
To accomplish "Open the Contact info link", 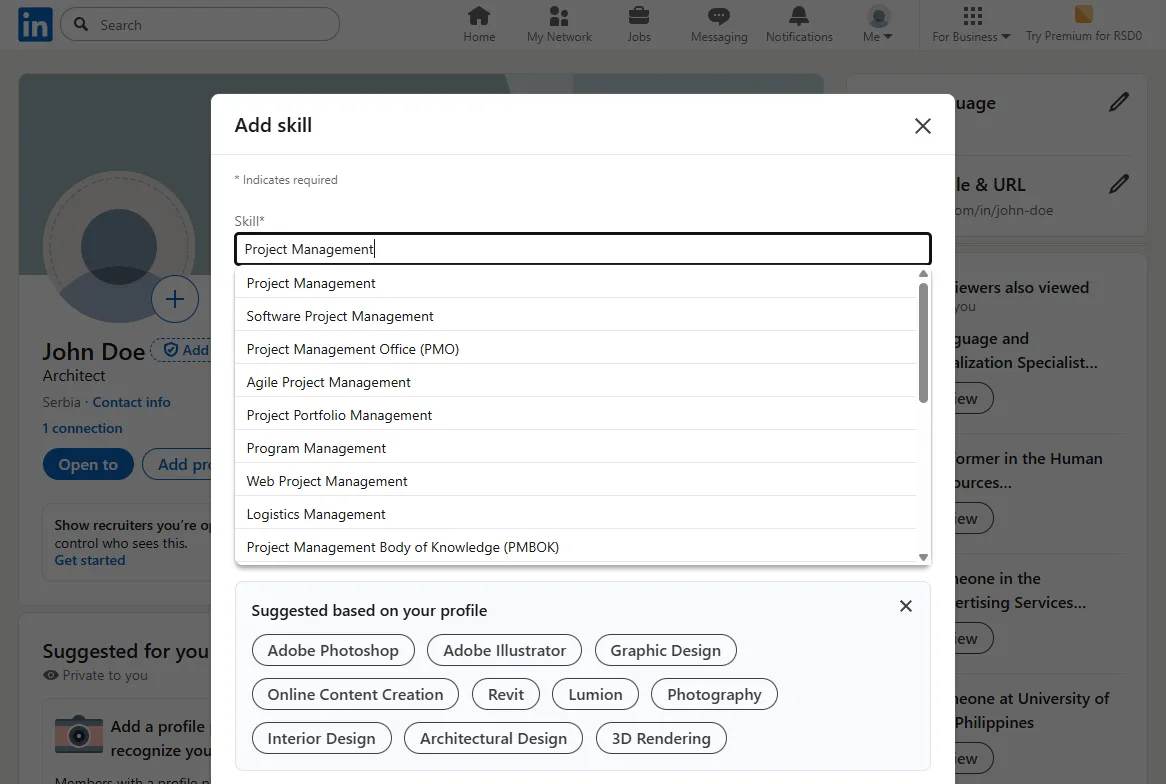I will [131, 402].
